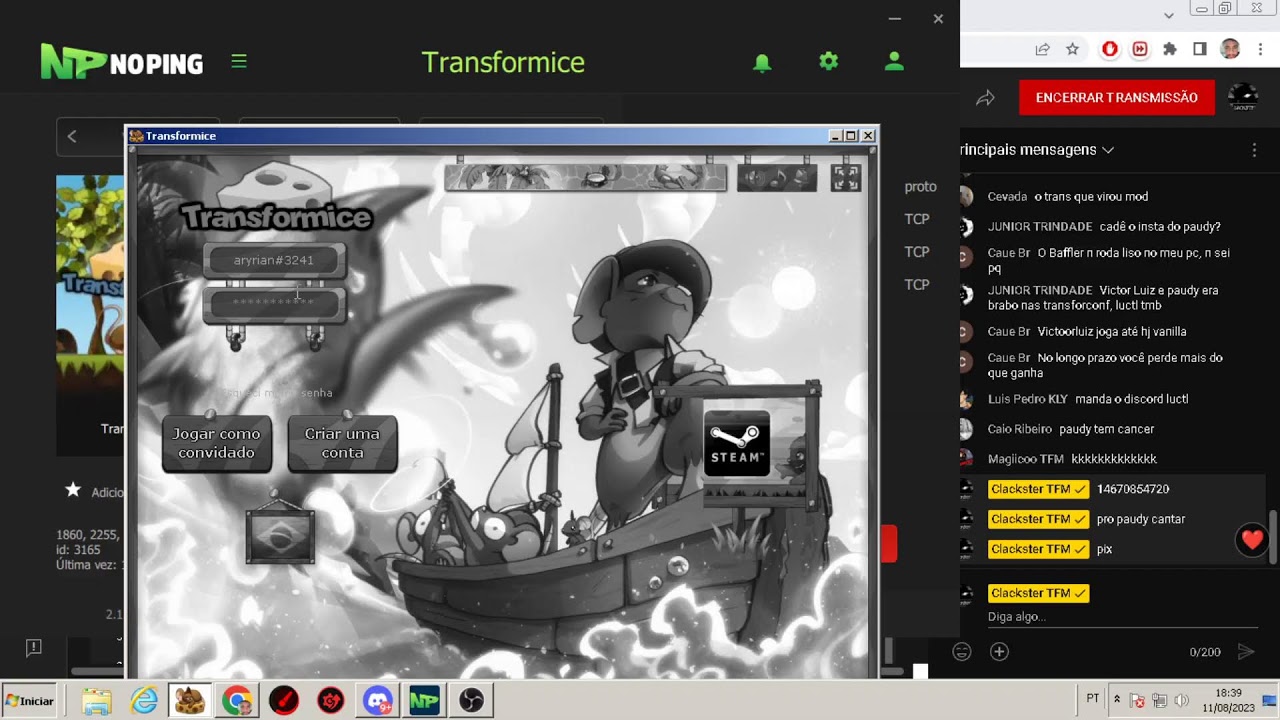Click the 'proto' column header in NoPing
This screenshot has height=720, width=1280.
[x=920, y=187]
